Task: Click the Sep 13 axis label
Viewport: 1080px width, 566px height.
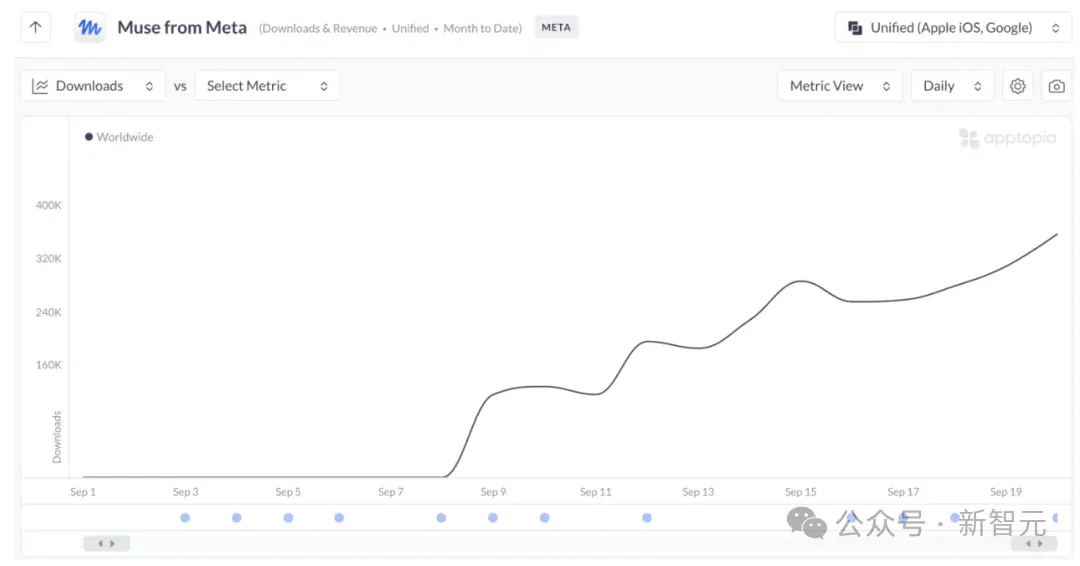Action: coord(698,492)
